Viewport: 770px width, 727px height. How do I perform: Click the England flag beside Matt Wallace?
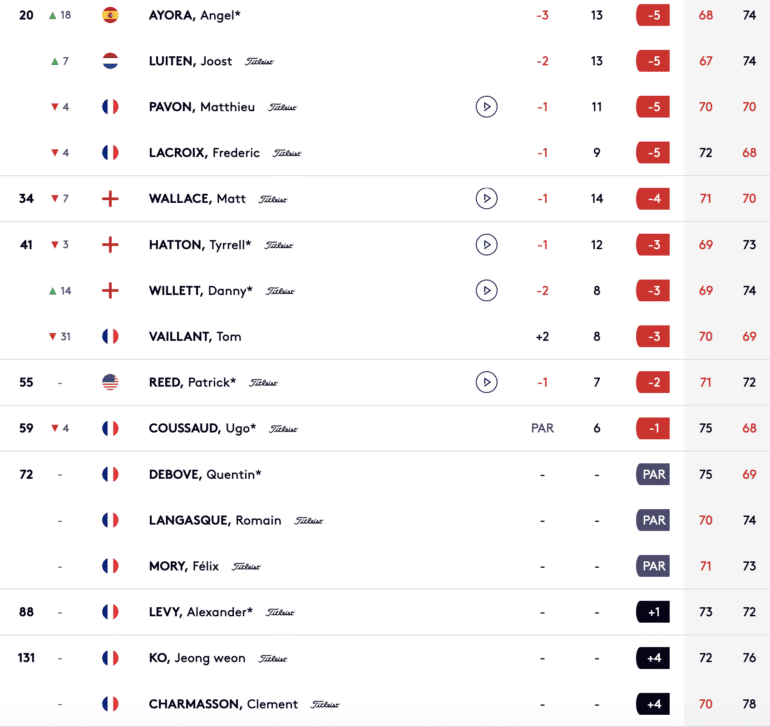coord(110,199)
